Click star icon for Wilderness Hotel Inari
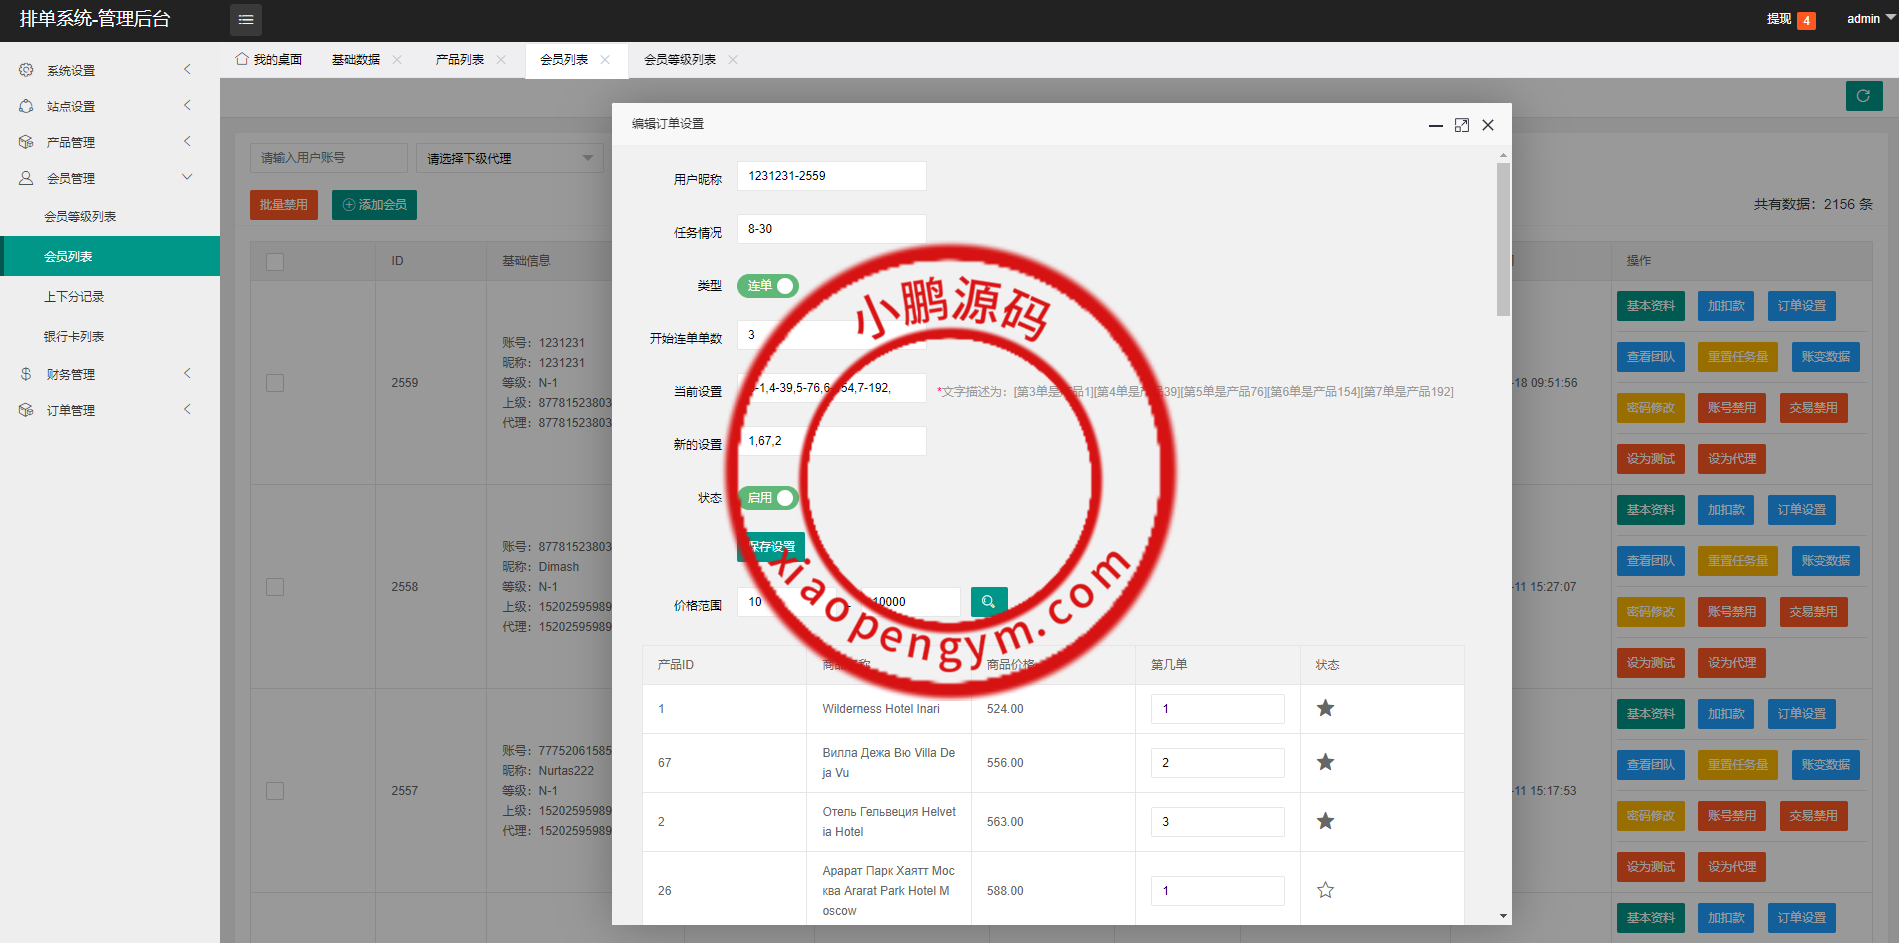Viewport: 1899px width, 943px height. pyautogui.click(x=1325, y=709)
